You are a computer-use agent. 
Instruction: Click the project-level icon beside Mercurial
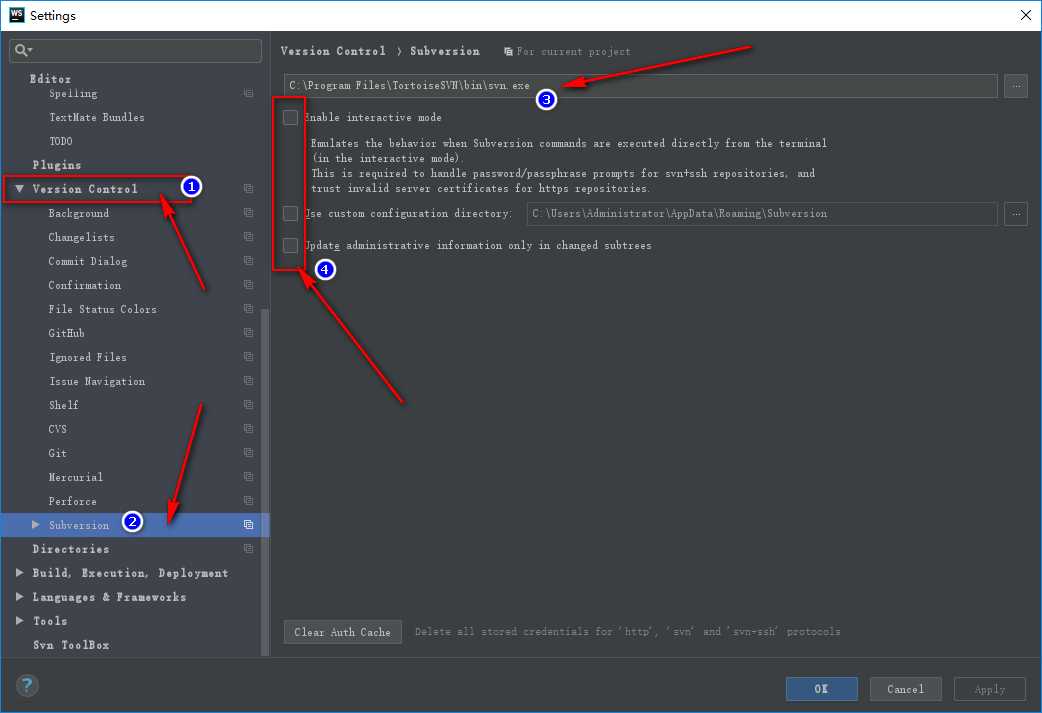coord(249,476)
